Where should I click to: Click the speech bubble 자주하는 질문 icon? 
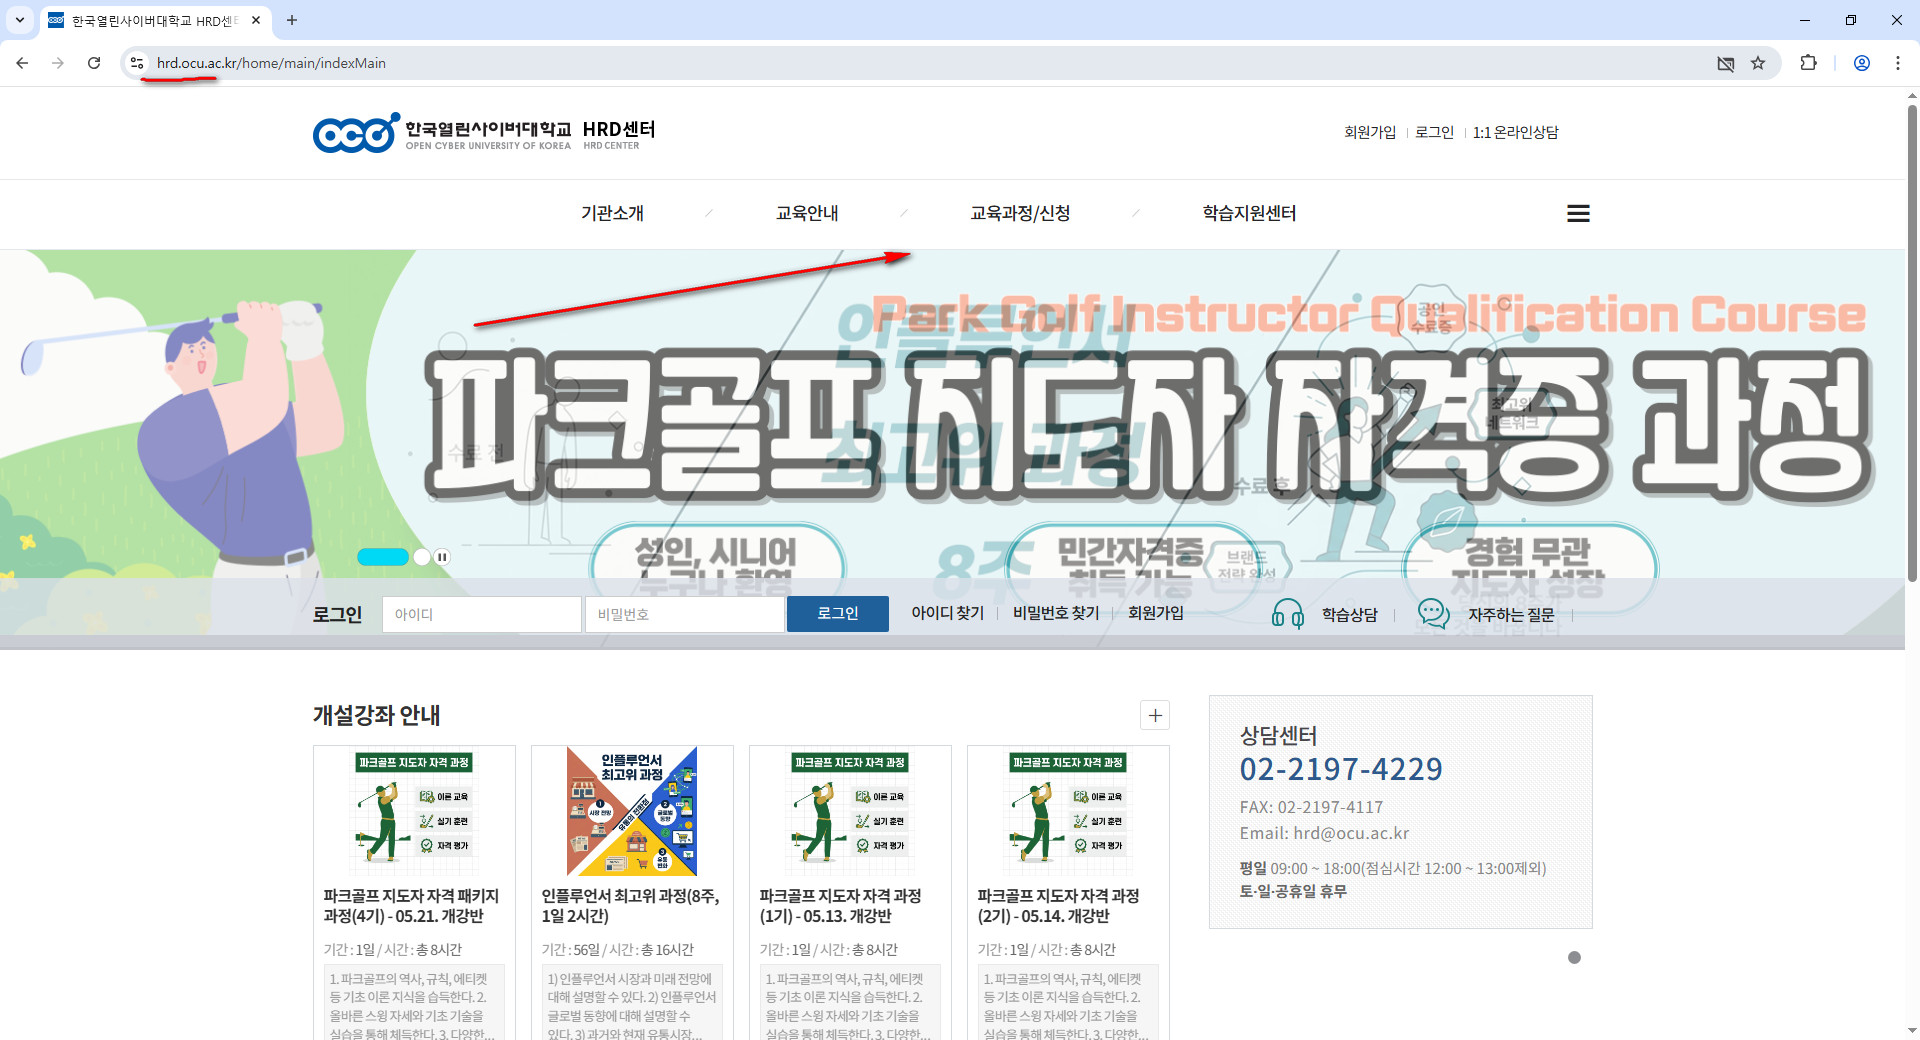coord(1434,613)
